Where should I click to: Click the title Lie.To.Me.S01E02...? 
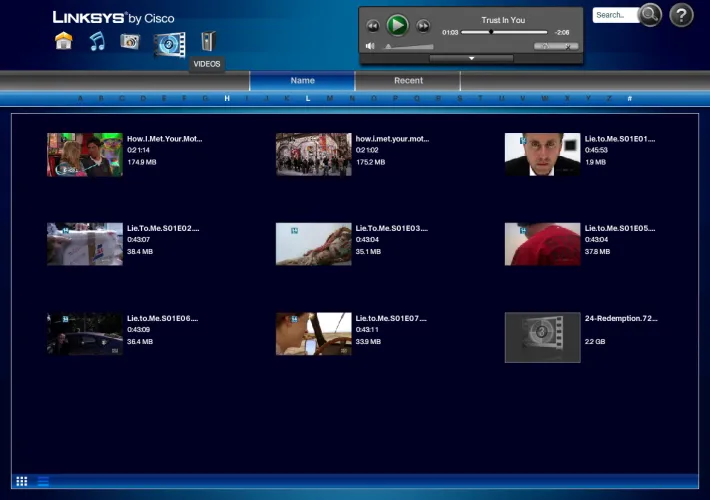pyautogui.click(x=163, y=228)
